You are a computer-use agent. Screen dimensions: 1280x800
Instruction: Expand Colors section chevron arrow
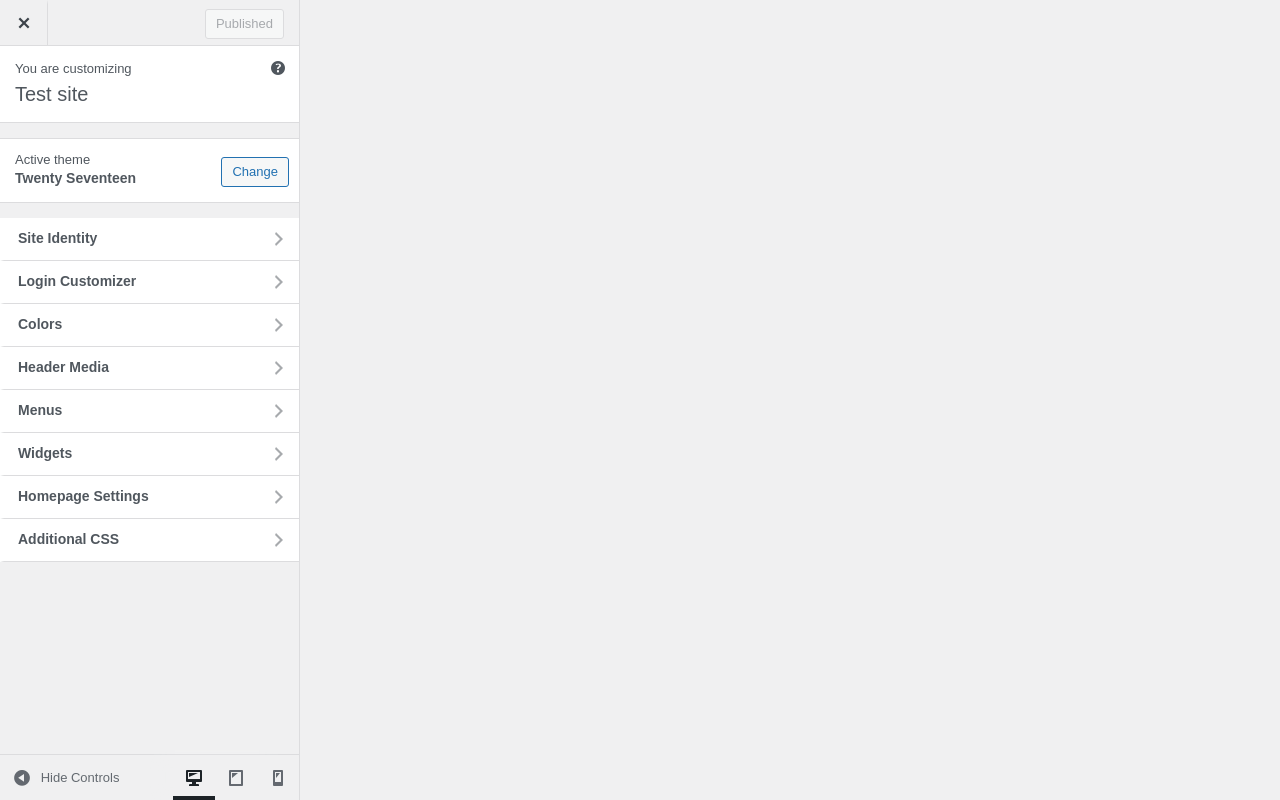click(x=279, y=325)
